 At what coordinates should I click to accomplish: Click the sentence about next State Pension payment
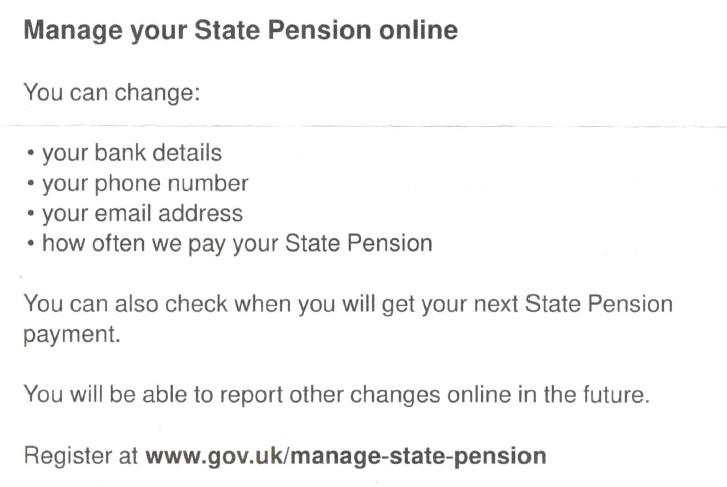click(x=348, y=319)
